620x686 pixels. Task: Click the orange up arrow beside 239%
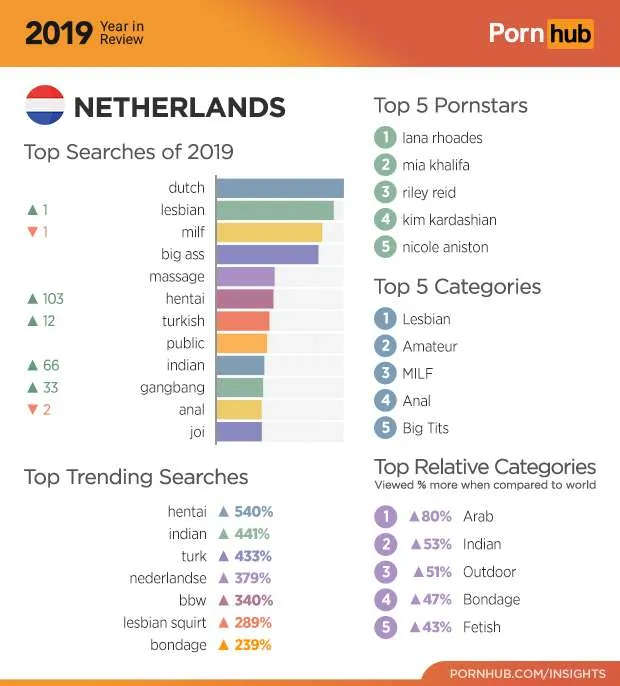[x=224, y=645]
